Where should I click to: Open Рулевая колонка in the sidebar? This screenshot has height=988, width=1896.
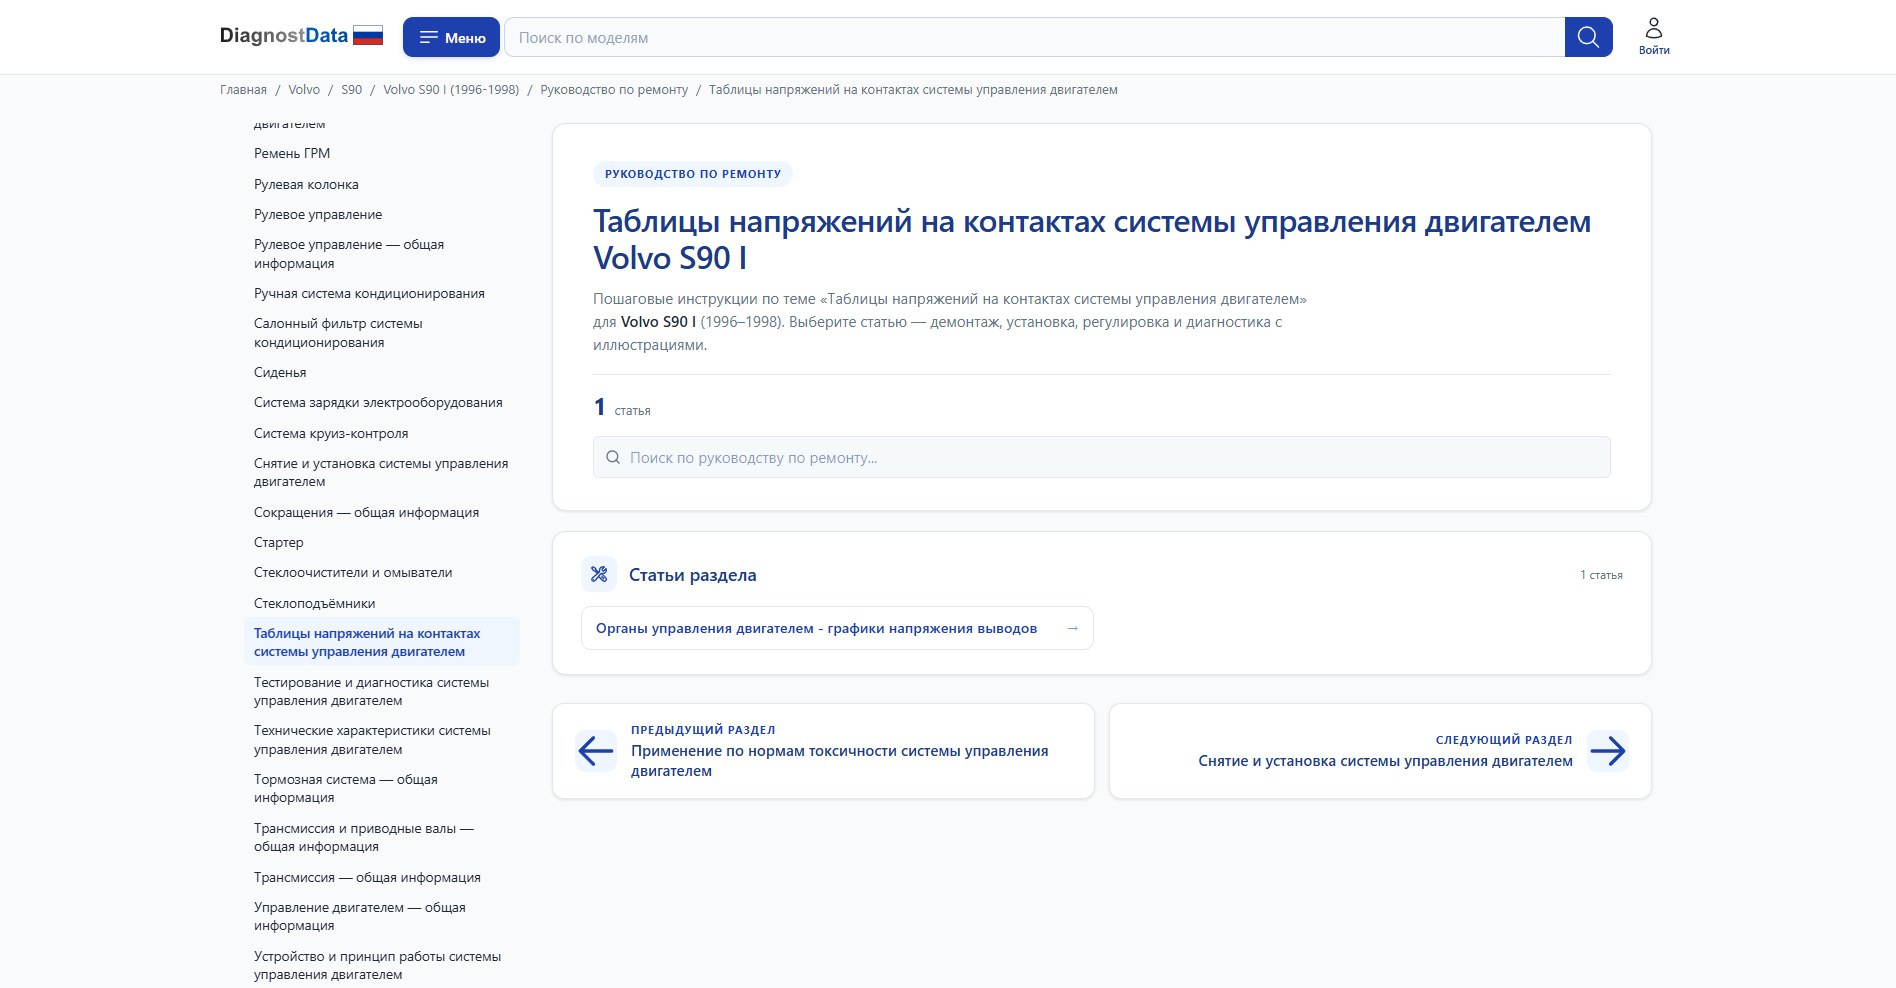[306, 184]
